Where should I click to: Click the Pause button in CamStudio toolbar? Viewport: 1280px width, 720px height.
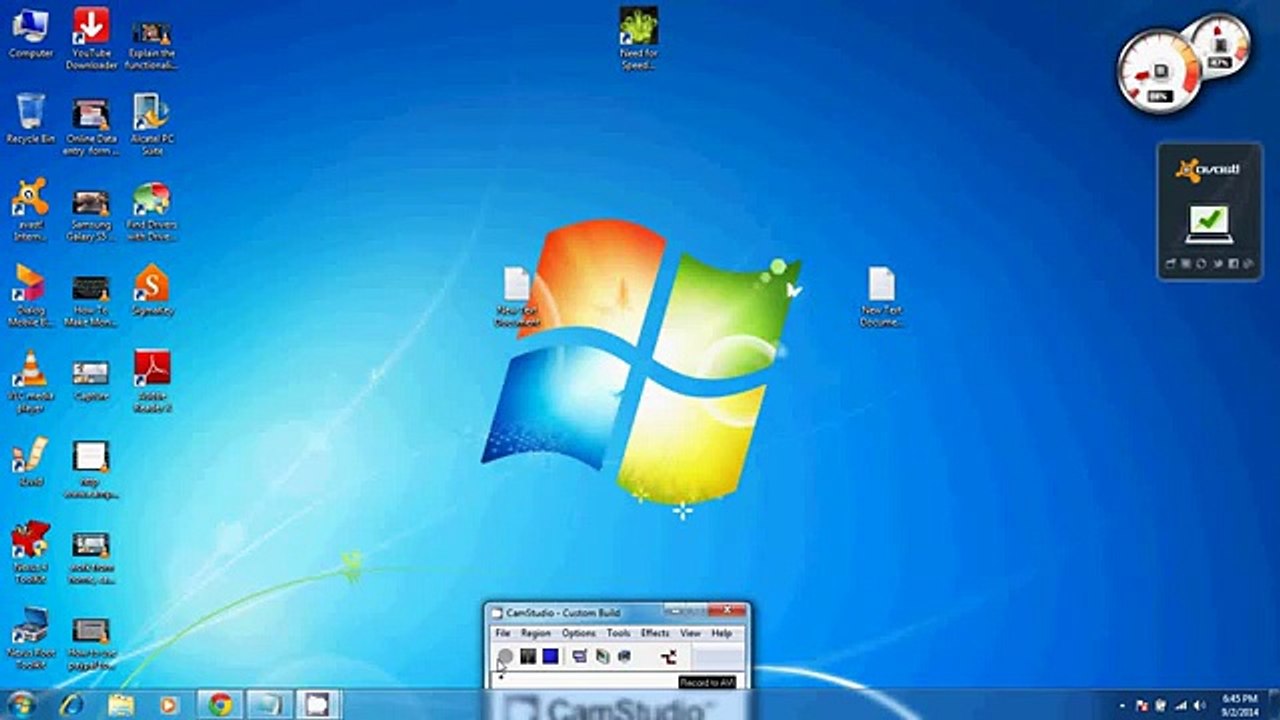[x=528, y=656]
